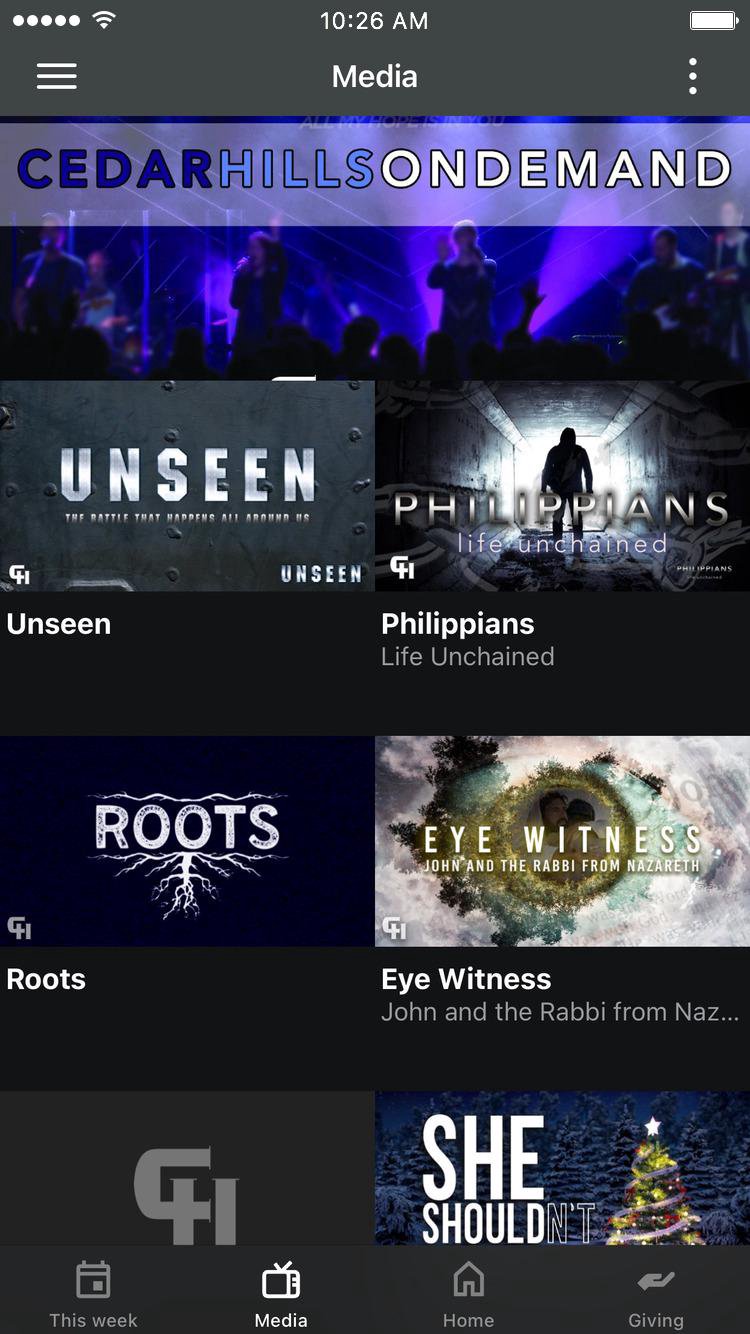The height and width of the screenshot is (1334, 750).
Task: Open the three-dot overflow menu
Action: tap(692, 77)
